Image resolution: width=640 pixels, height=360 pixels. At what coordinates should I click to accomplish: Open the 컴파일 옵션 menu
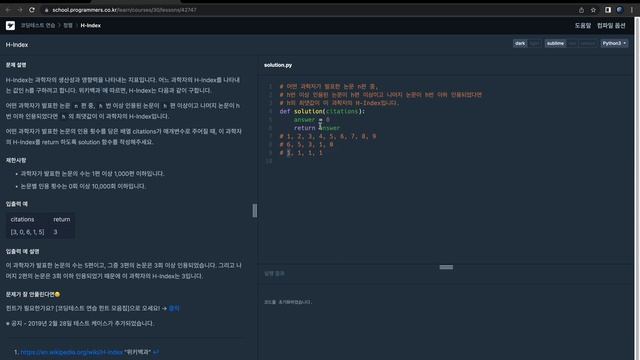[611, 25]
